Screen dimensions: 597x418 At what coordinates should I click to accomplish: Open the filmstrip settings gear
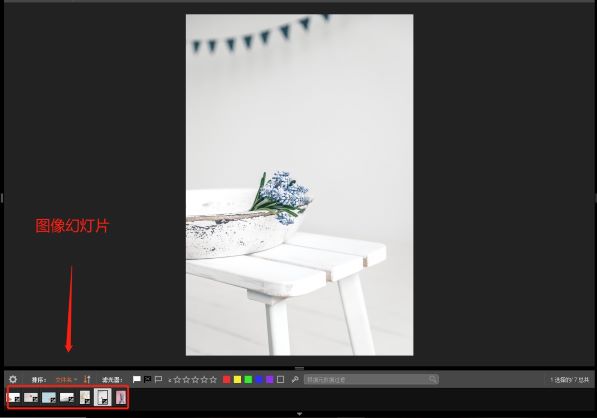(x=13, y=379)
